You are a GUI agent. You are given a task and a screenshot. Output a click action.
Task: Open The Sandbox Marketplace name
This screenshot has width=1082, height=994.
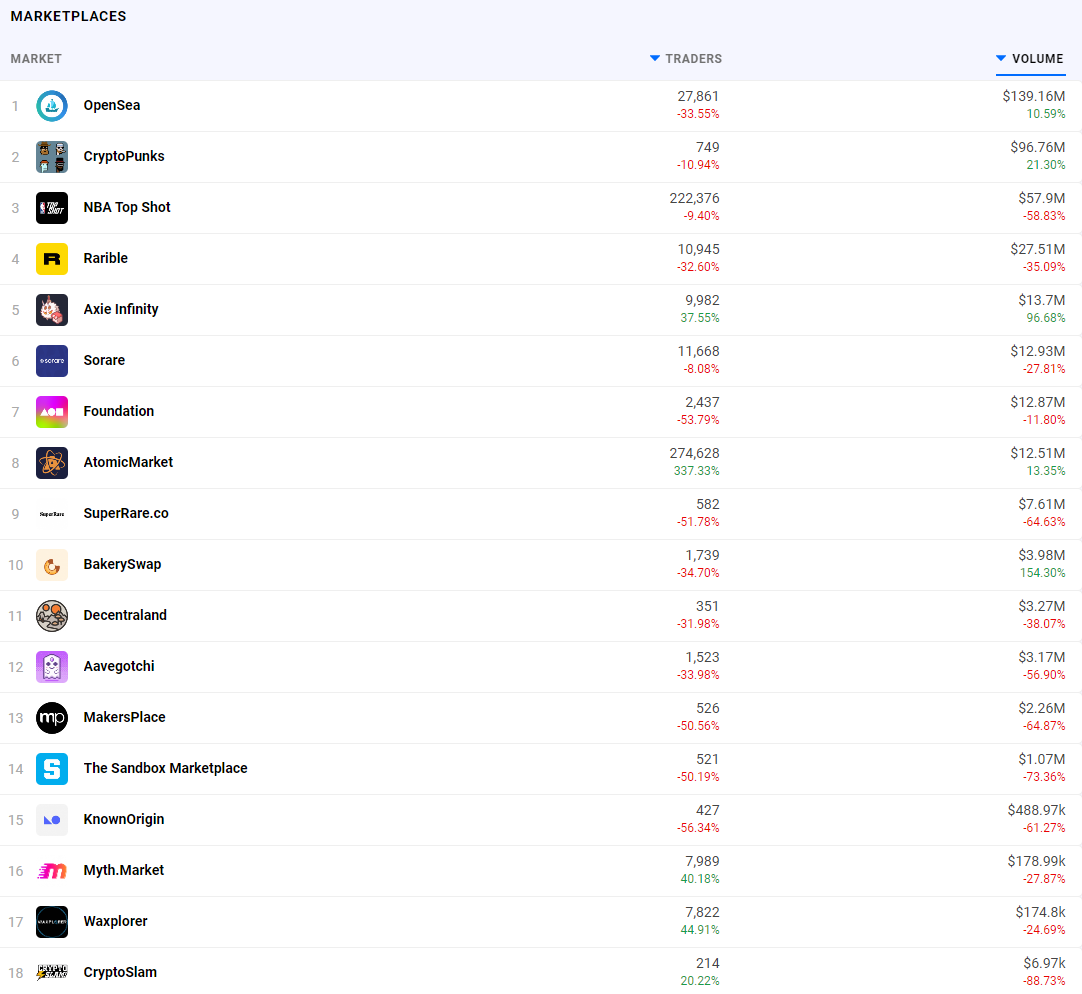click(x=166, y=770)
